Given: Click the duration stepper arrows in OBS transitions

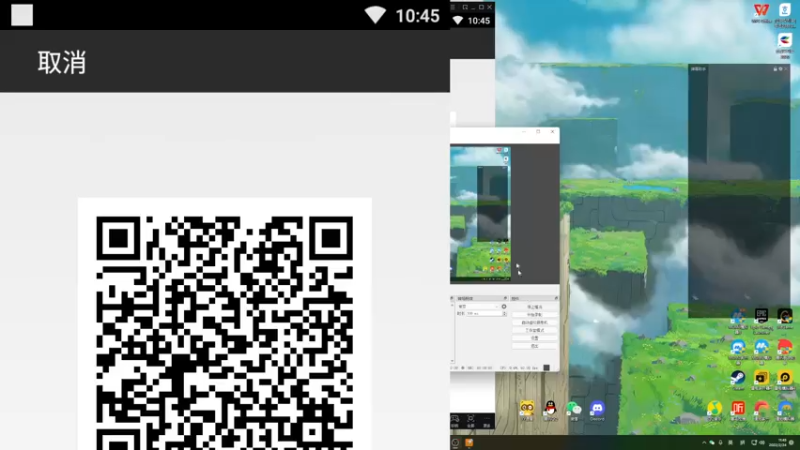Looking at the screenshot, I should (504, 314).
